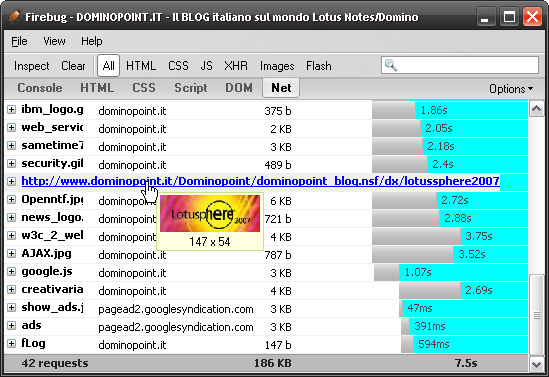Click the 375 b size cell
Viewport: 549px width, 377px height.
tap(278, 111)
